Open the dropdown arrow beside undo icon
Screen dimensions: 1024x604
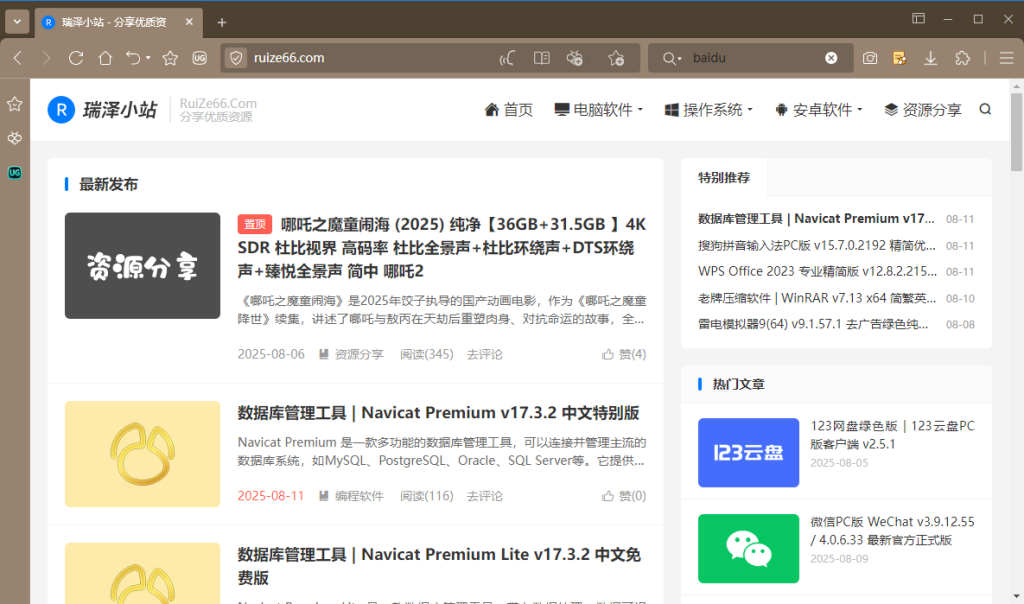pos(148,58)
